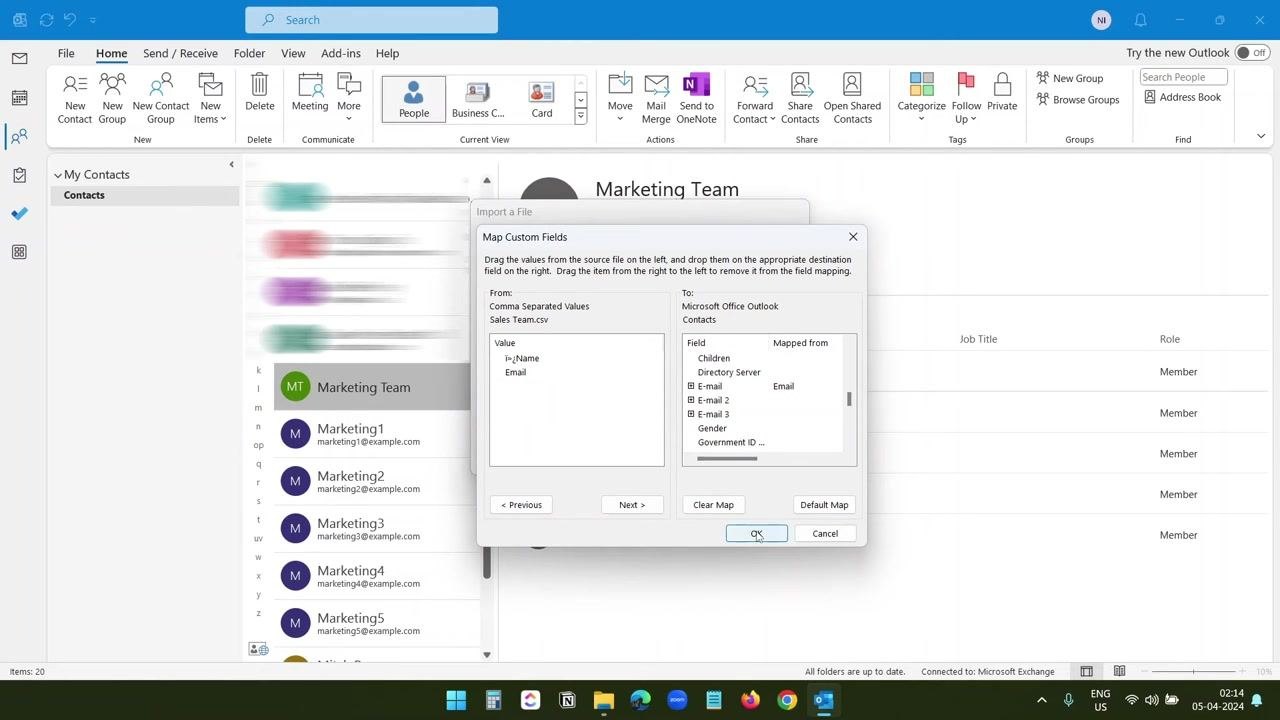Click the top Search box
This screenshot has width=1280, height=720.
point(371,20)
